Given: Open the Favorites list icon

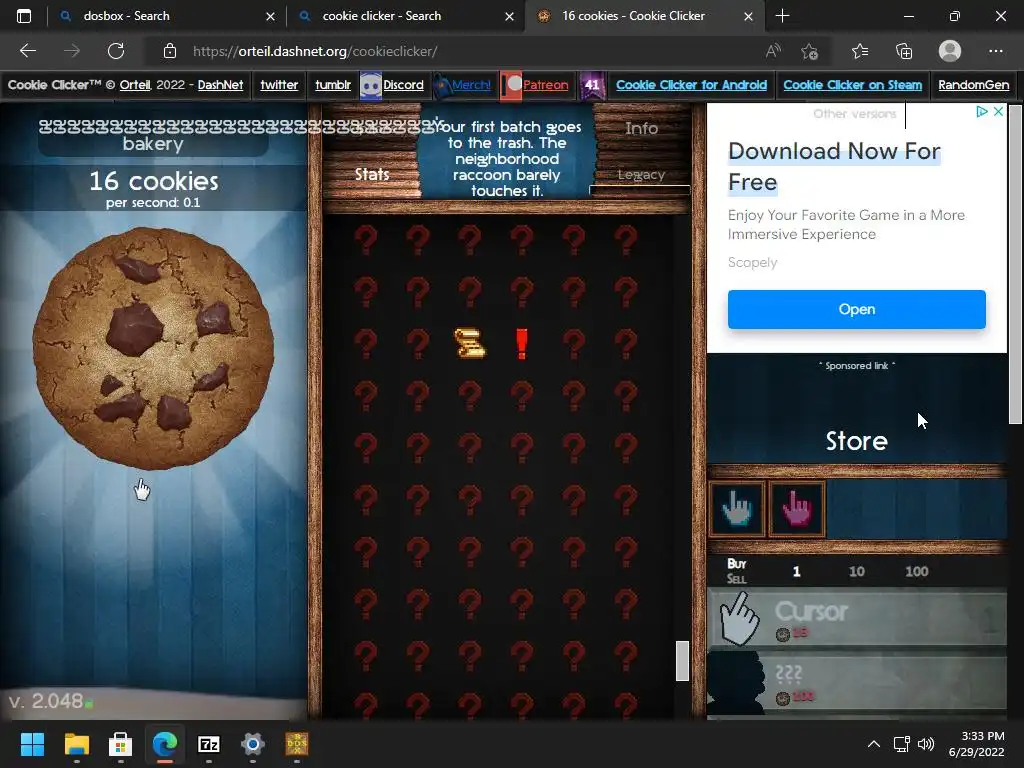Looking at the screenshot, I should (859, 51).
